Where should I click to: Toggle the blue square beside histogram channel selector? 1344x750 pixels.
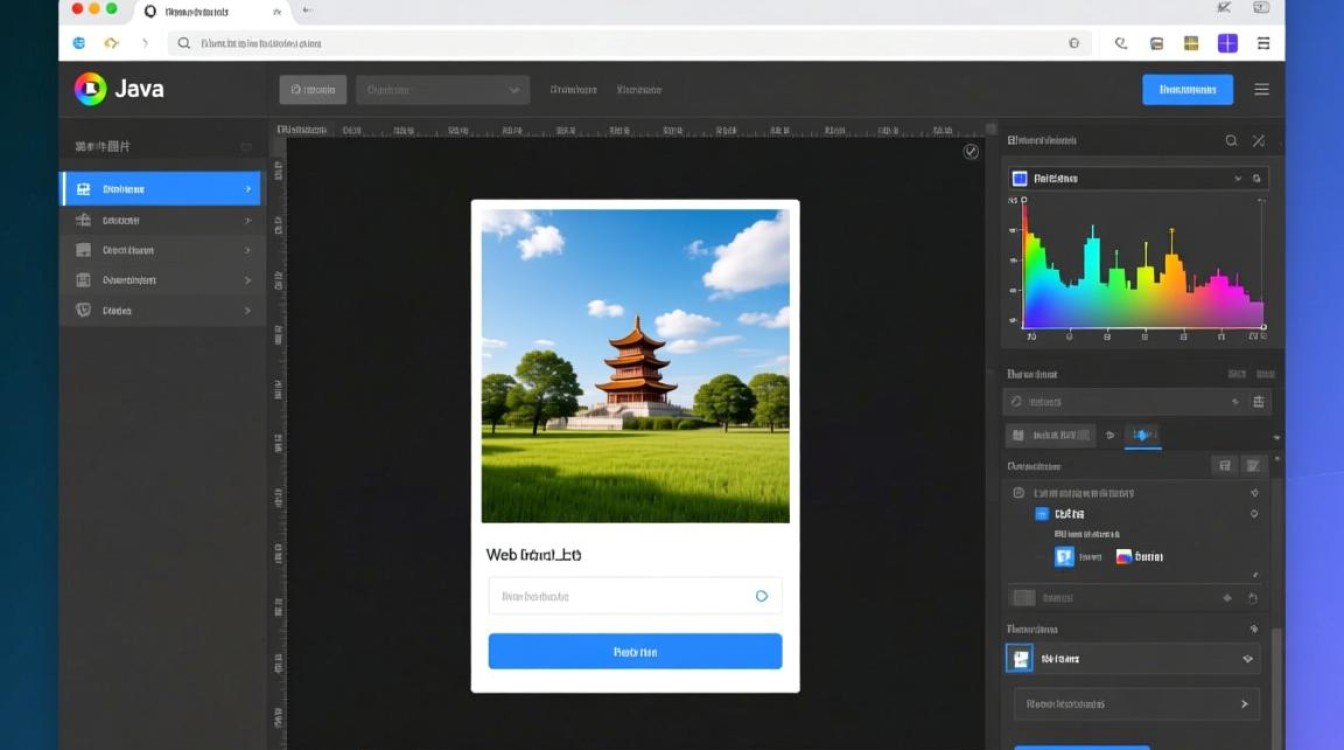pos(1019,179)
